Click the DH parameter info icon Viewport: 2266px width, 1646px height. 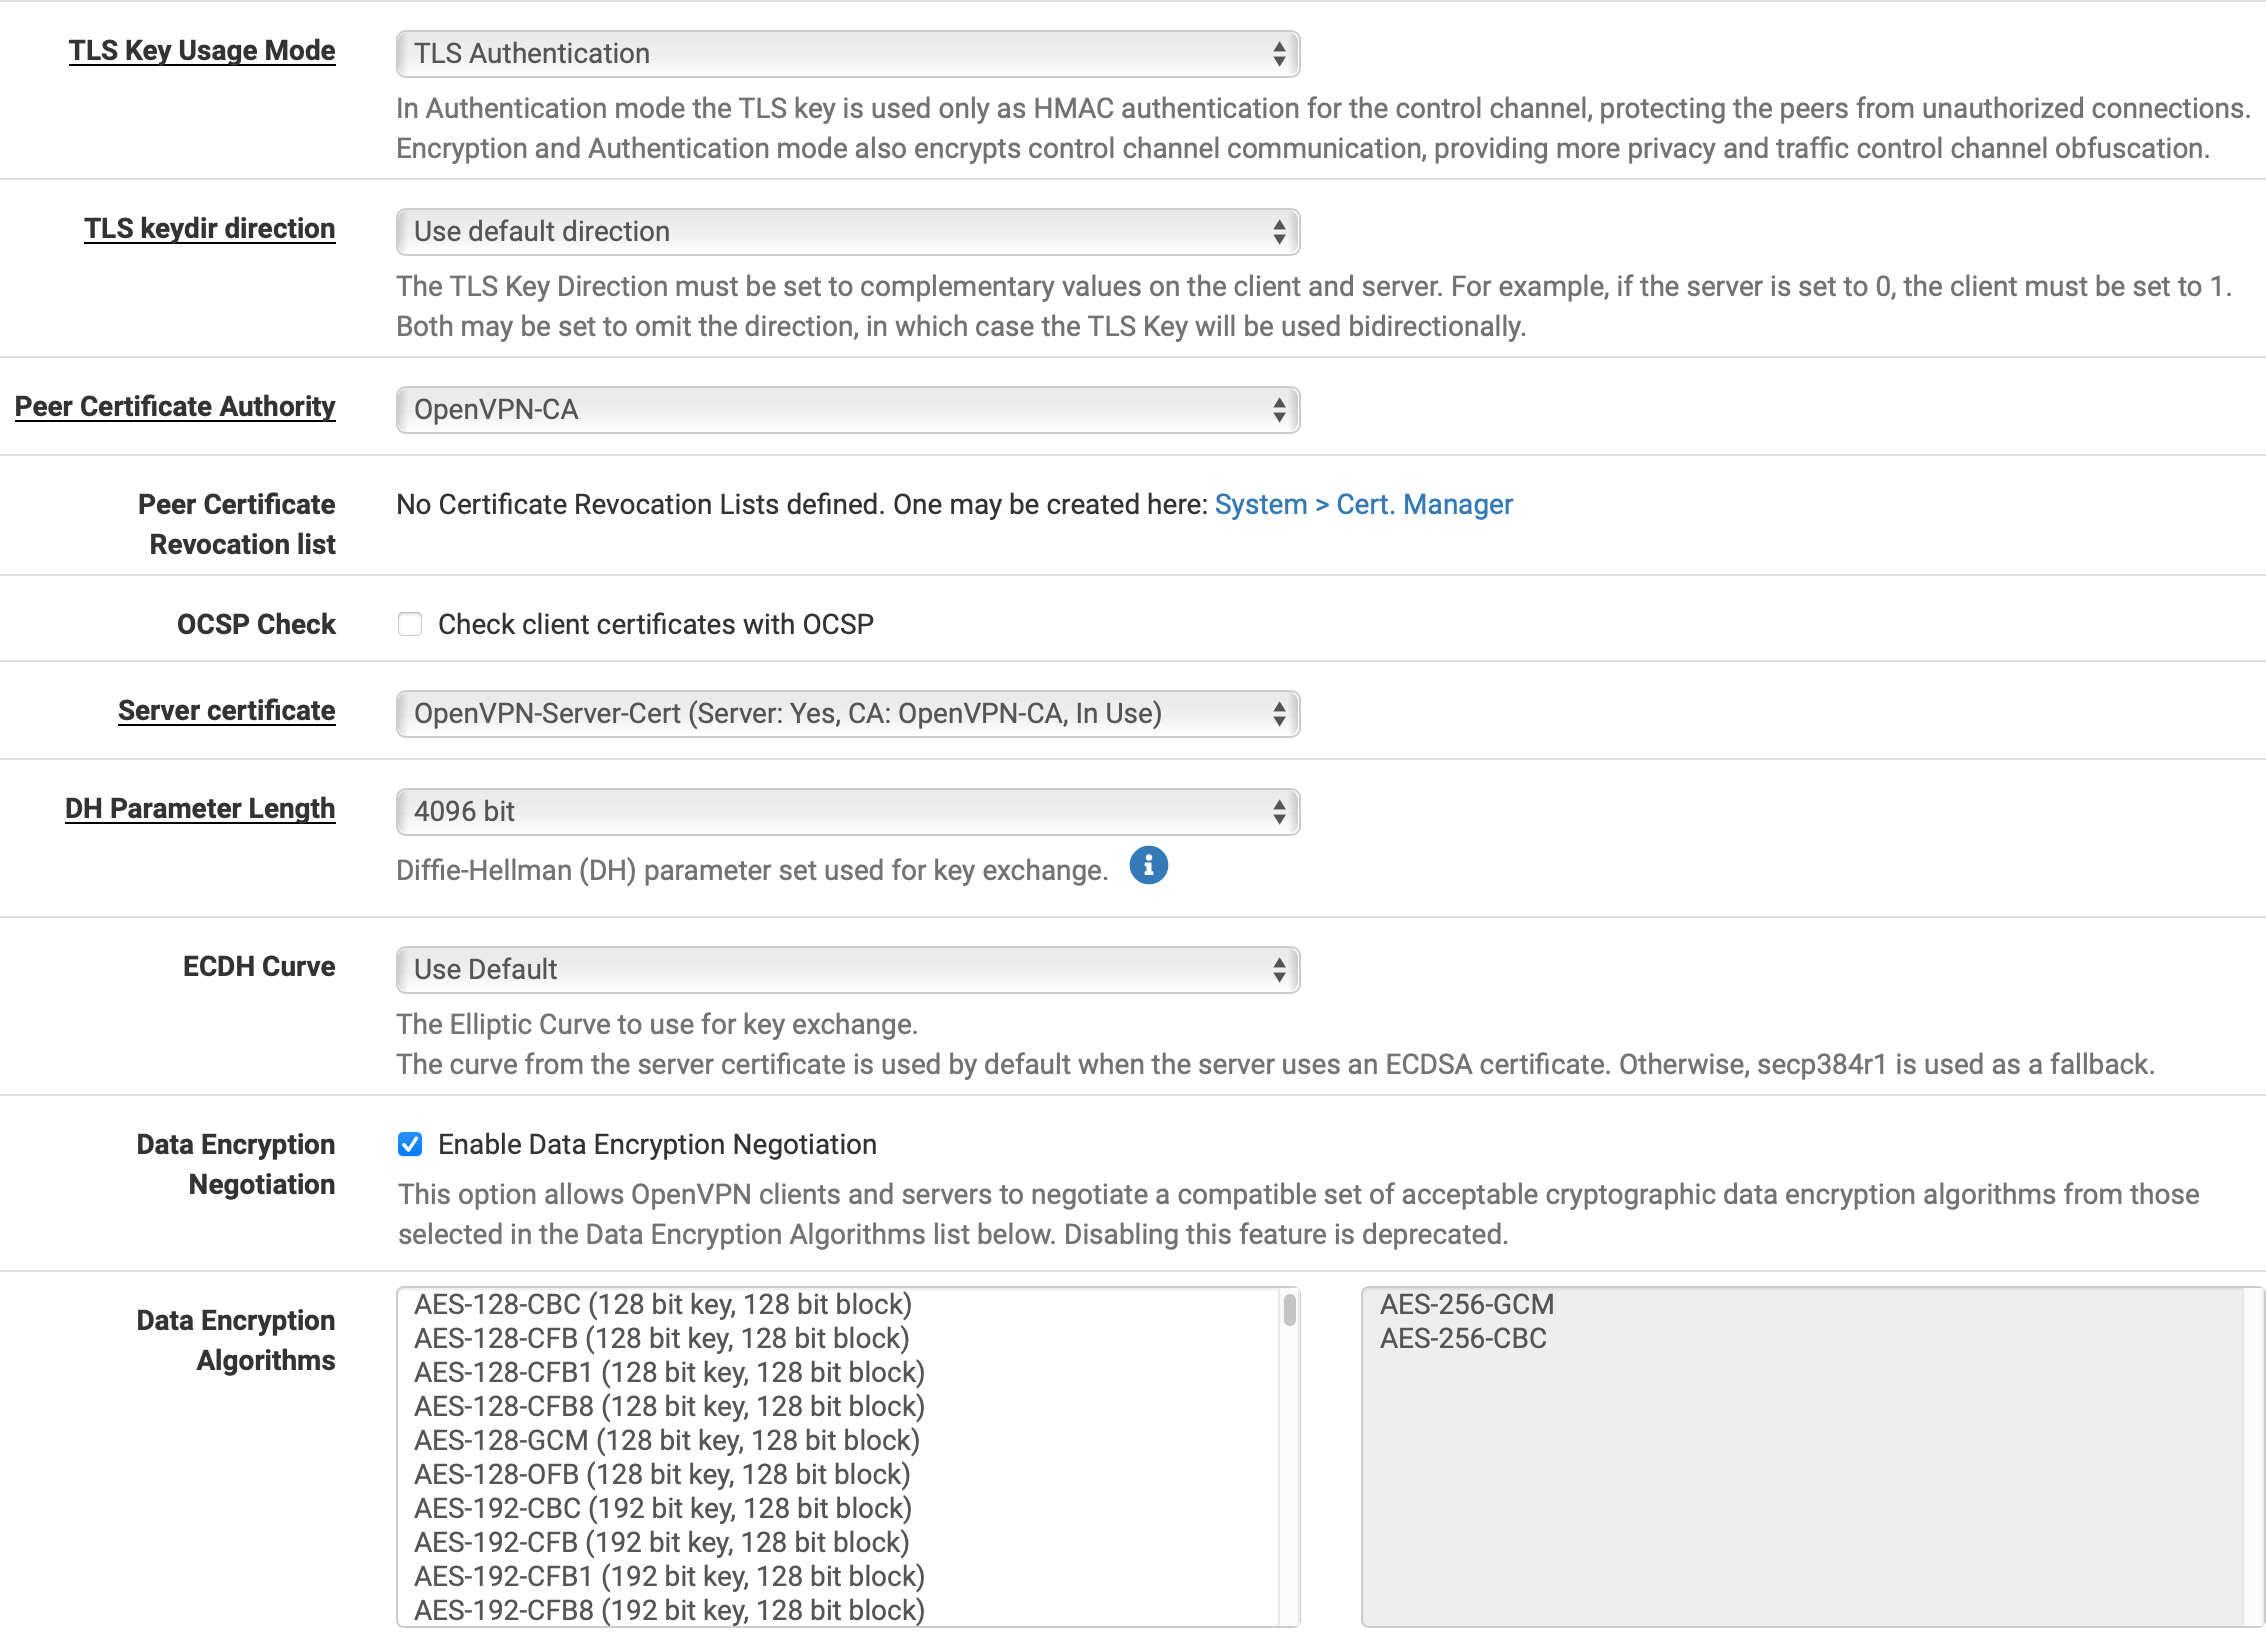click(1148, 866)
